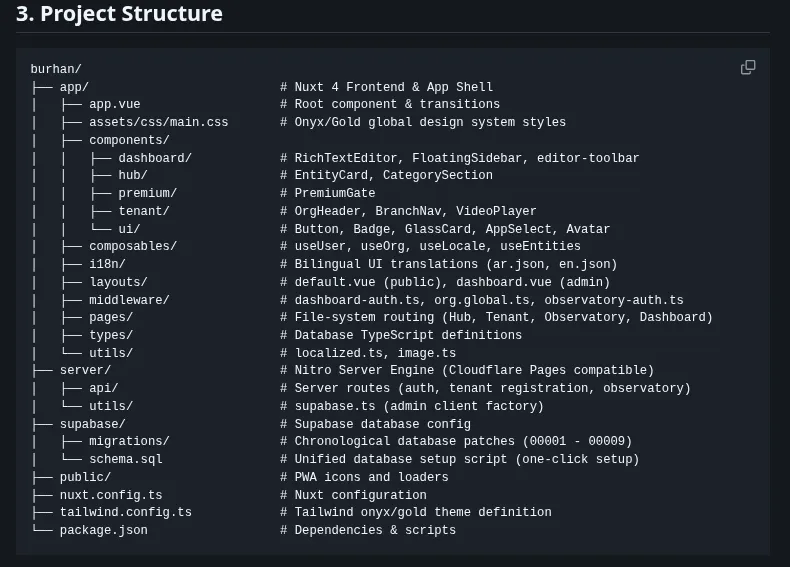Click comment "# Server routes (auth, tenant registration...)"
The height and width of the screenshot is (567, 790).
pyautogui.click(x=485, y=389)
